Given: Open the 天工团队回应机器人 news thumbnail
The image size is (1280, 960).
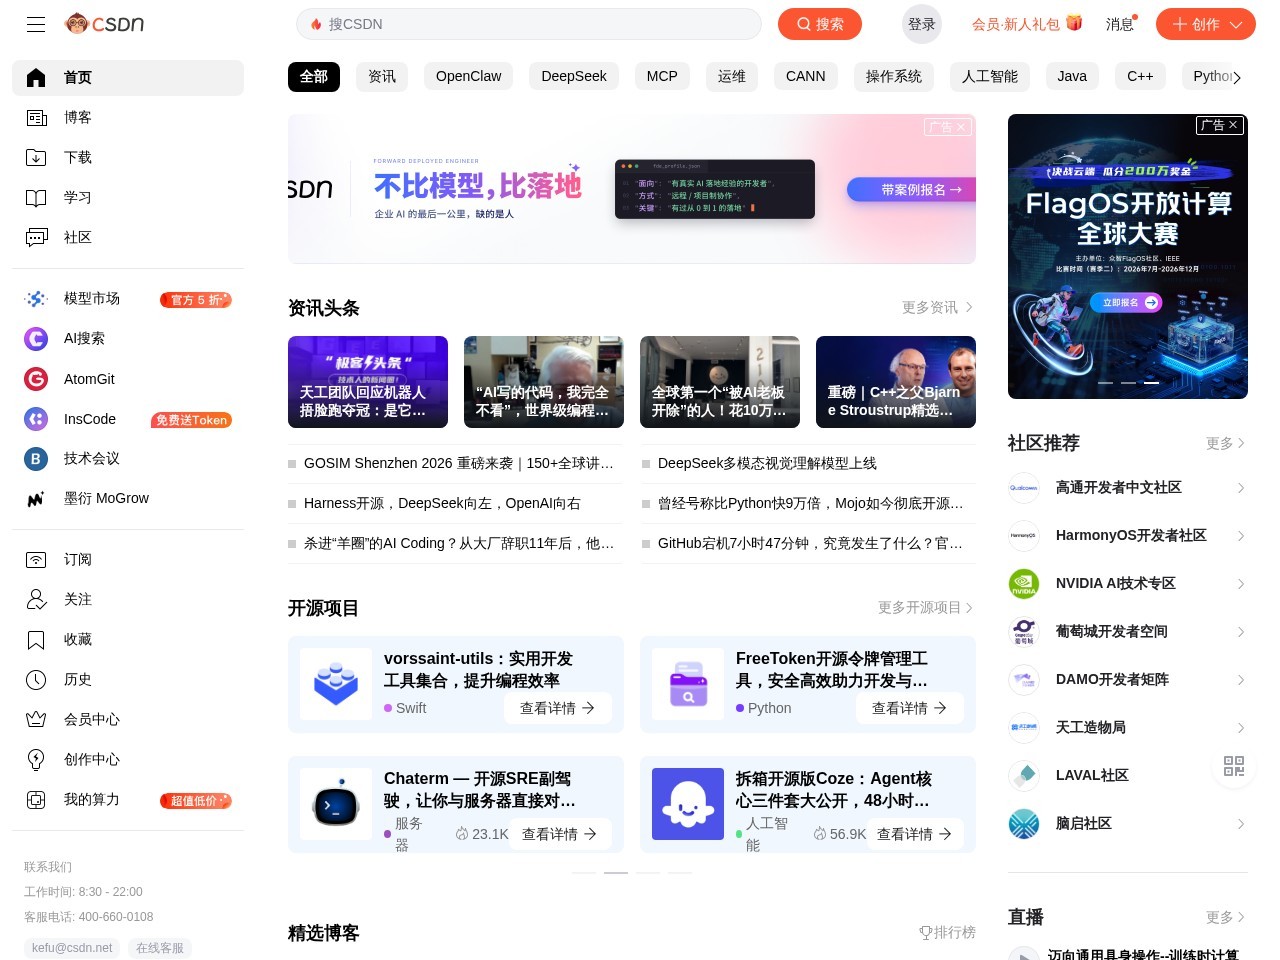Looking at the screenshot, I should [368, 382].
